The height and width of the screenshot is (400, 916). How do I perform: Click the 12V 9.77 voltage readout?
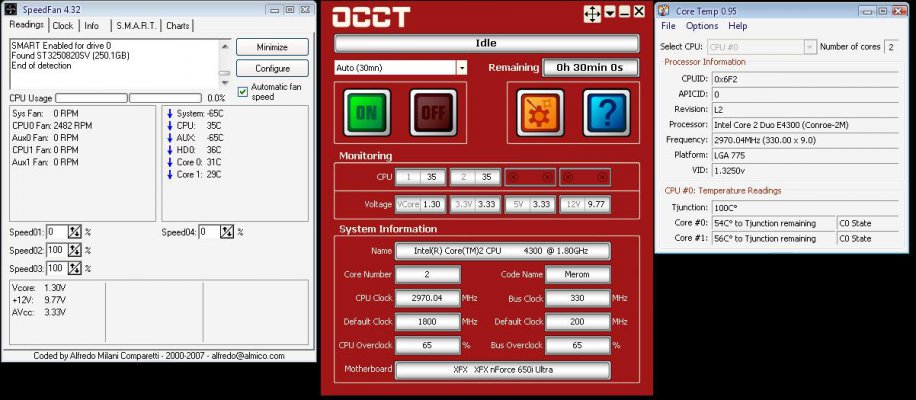click(x=585, y=204)
